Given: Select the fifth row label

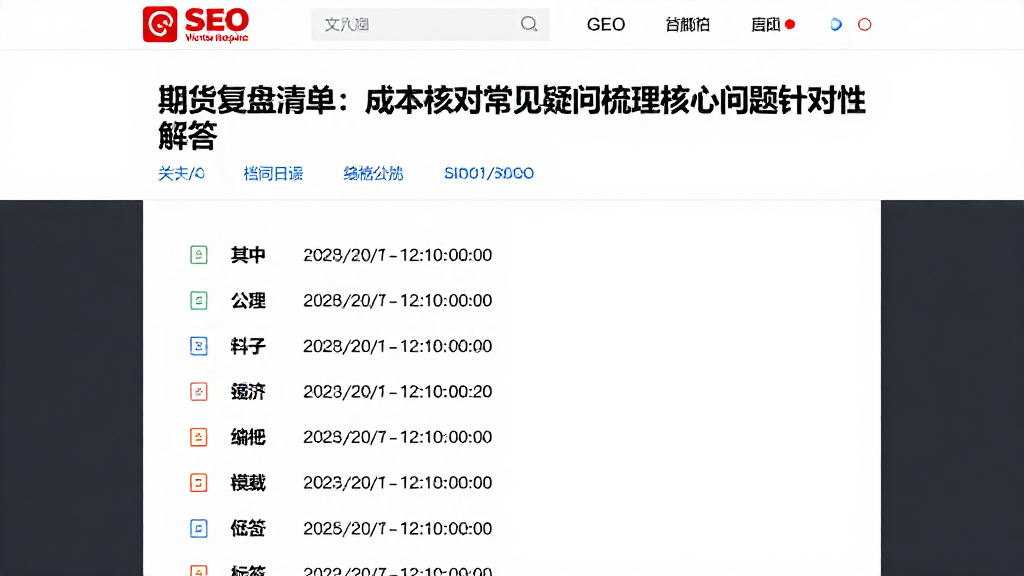Looking at the screenshot, I should coord(248,437).
